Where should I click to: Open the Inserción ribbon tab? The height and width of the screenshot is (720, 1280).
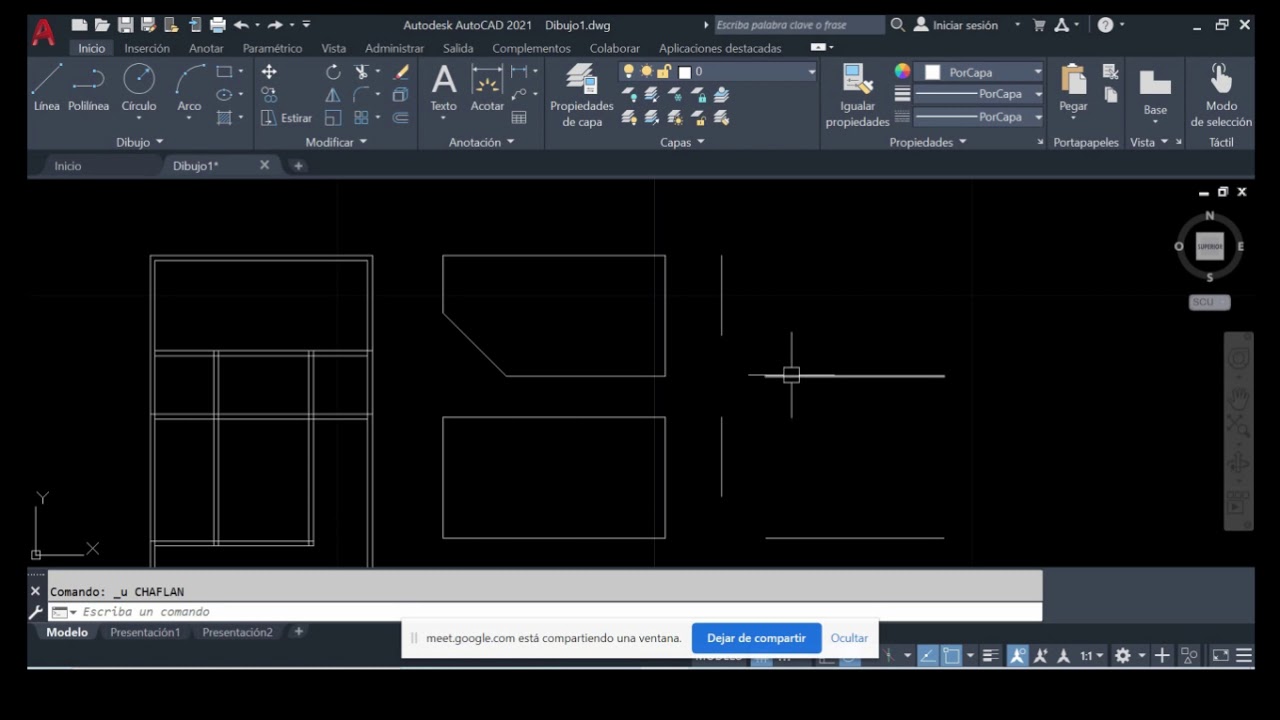point(147,48)
